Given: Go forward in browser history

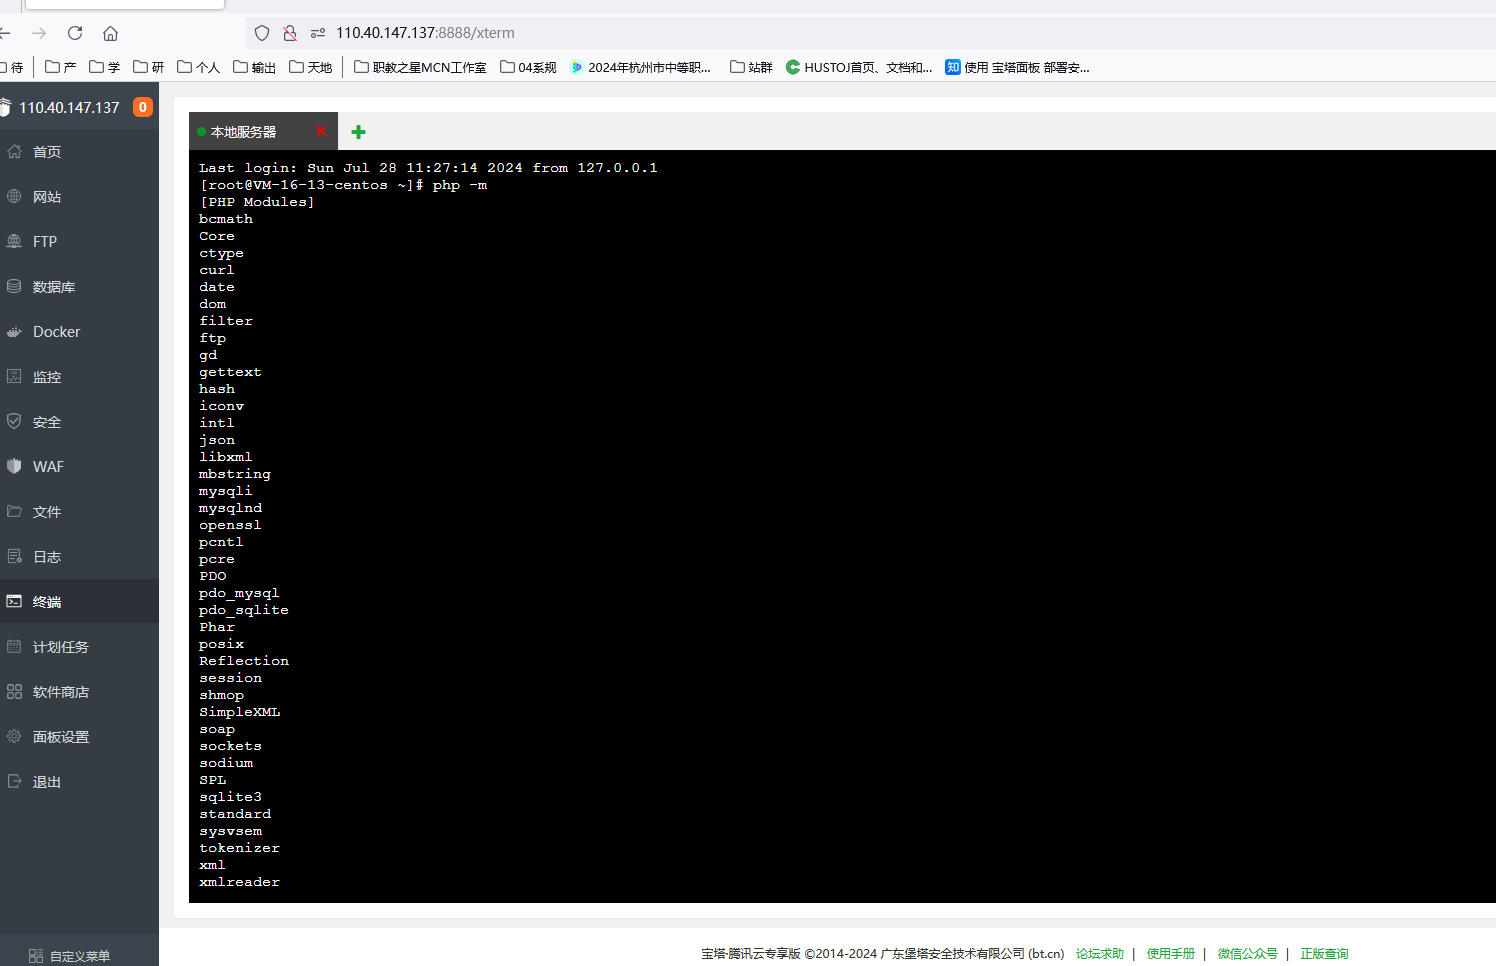Looking at the screenshot, I should coord(39,33).
